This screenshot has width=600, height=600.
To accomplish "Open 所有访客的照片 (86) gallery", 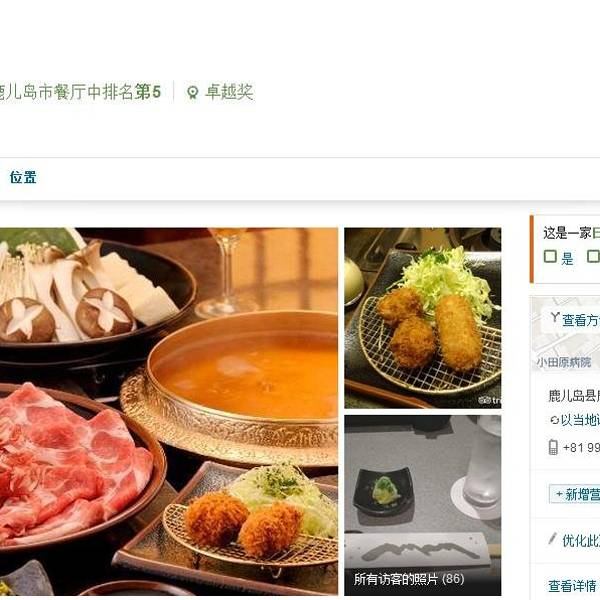I will click(409, 579).
